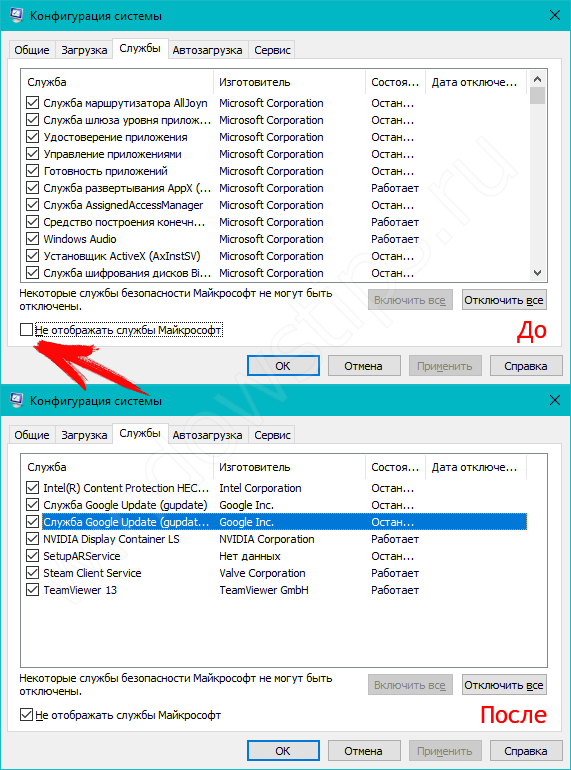The width and height of the screenshot is (571, 770).
Task: Uncheck the Windows Audio service
Action: pyautogui.click(x=32, y=239)
